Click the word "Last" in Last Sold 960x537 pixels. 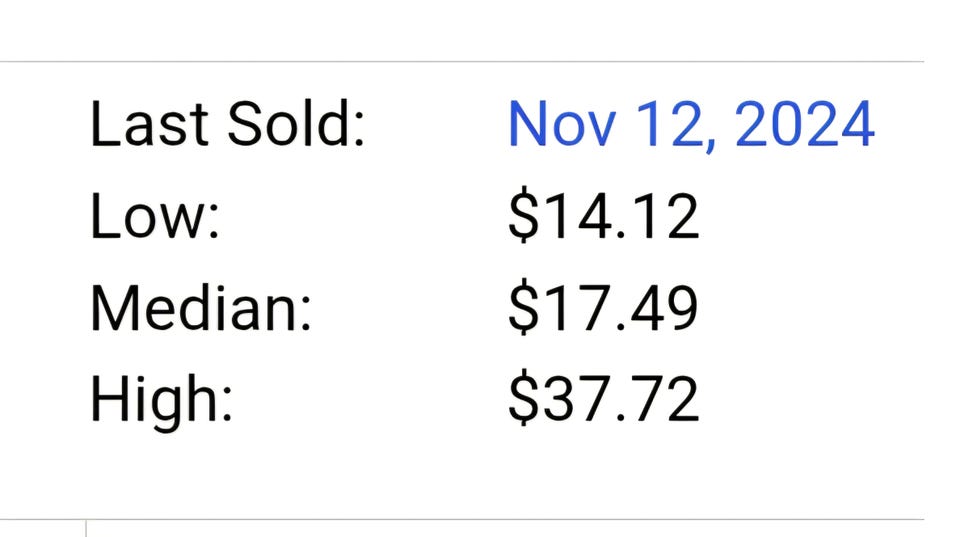click(x=148, y=124)
